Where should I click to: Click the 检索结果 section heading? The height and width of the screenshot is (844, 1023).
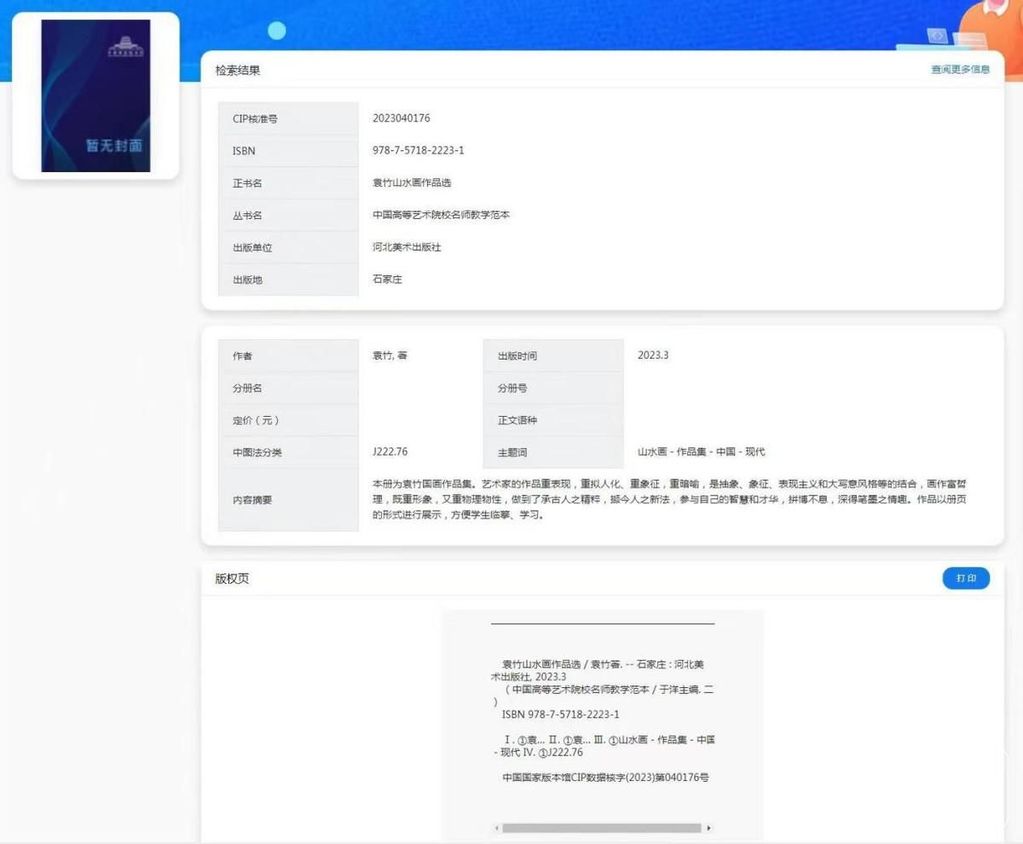[238, 71]
